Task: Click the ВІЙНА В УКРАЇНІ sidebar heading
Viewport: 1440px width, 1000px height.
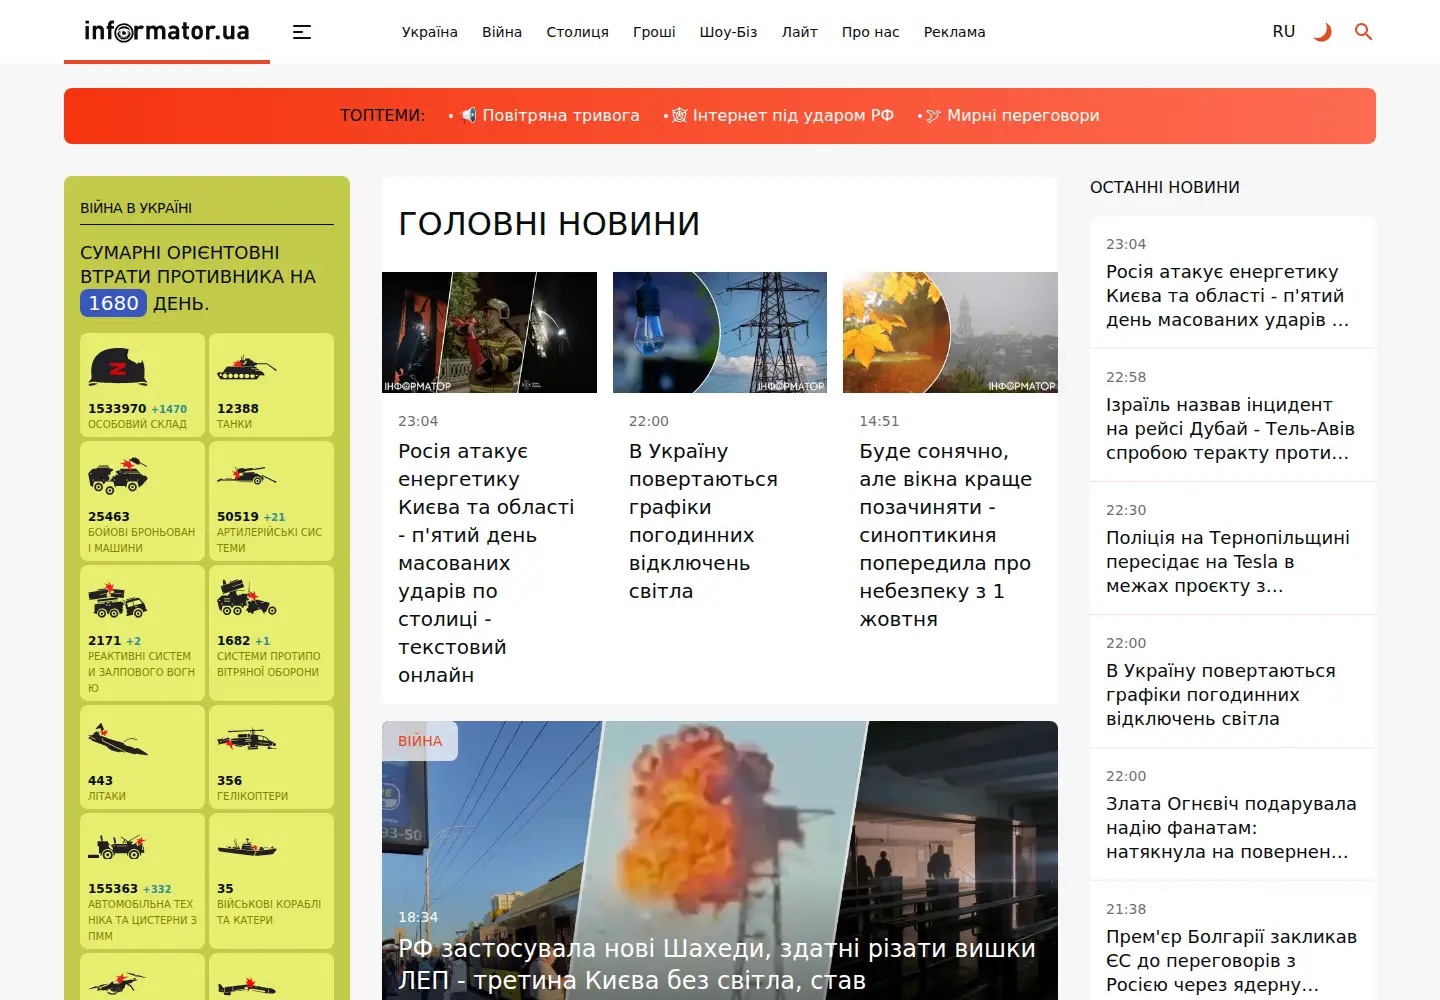Action: click(x=136, y=208)
